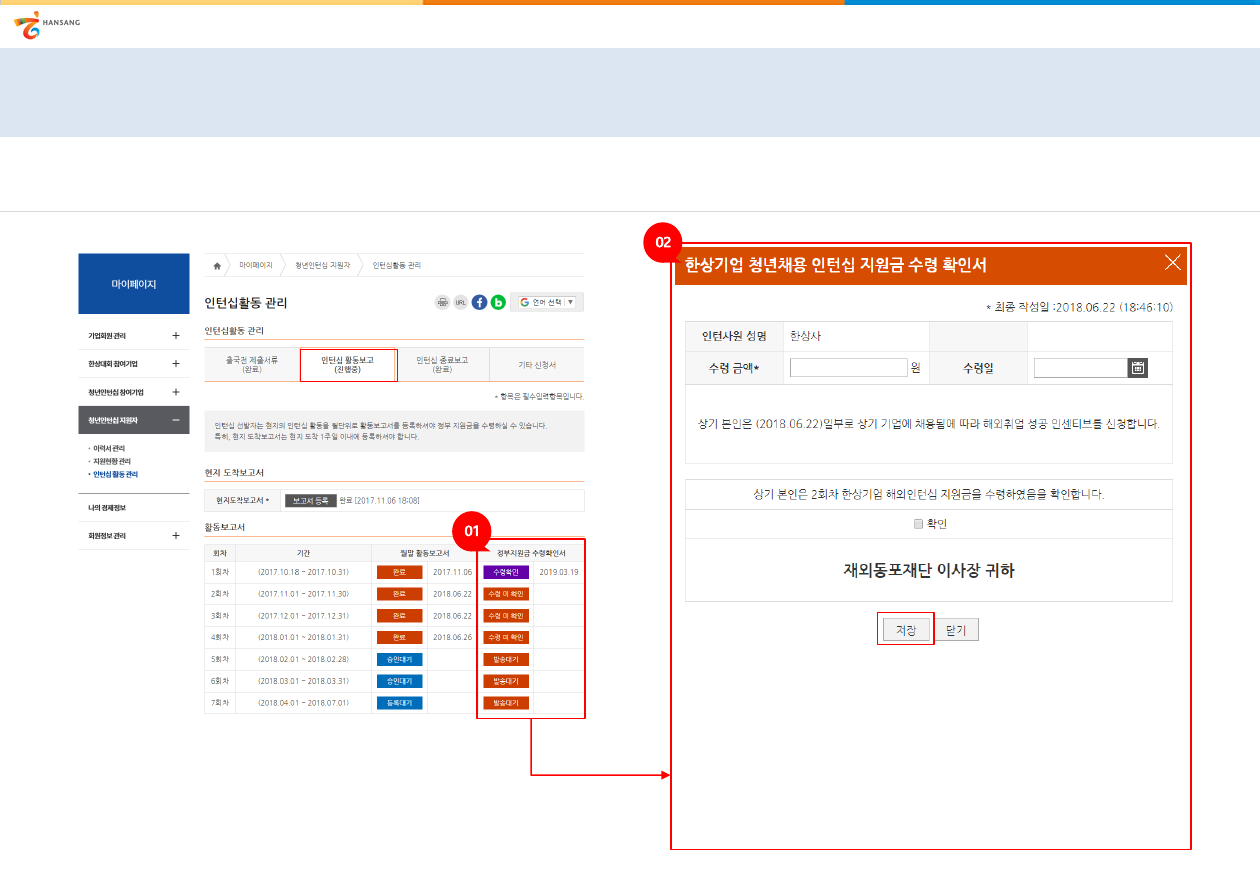This screenshot has height=878, width=1260.
Task: Click 승인대기 button in the 5회차 row
Action: coord(400,659)
